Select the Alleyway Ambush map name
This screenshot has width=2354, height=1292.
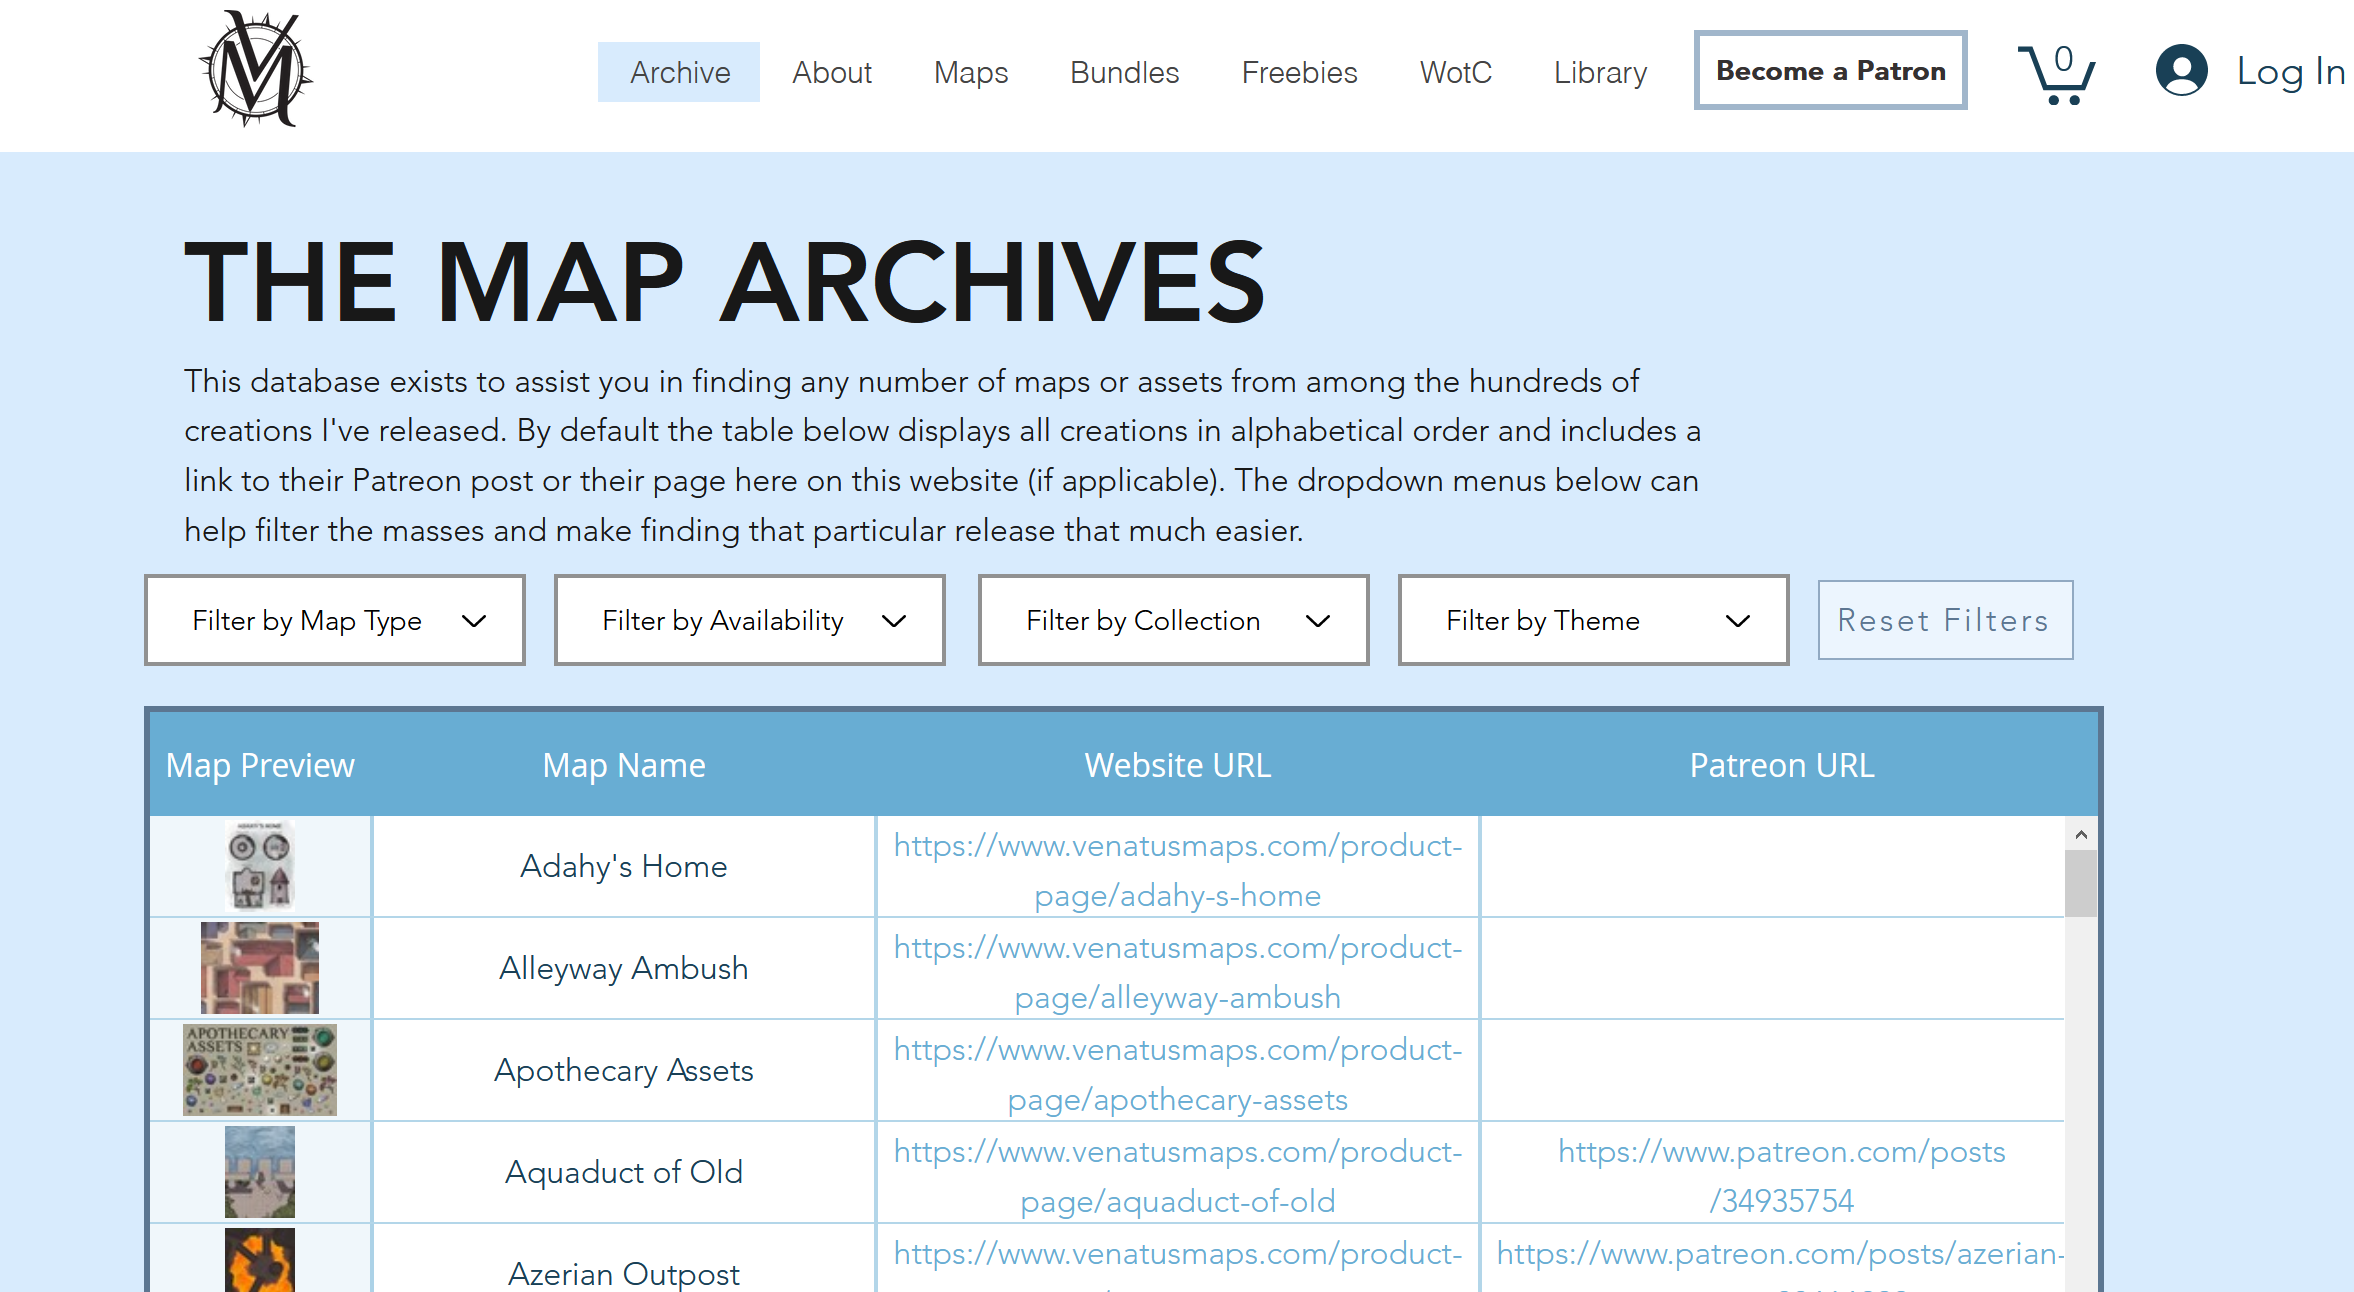[624, 968]
